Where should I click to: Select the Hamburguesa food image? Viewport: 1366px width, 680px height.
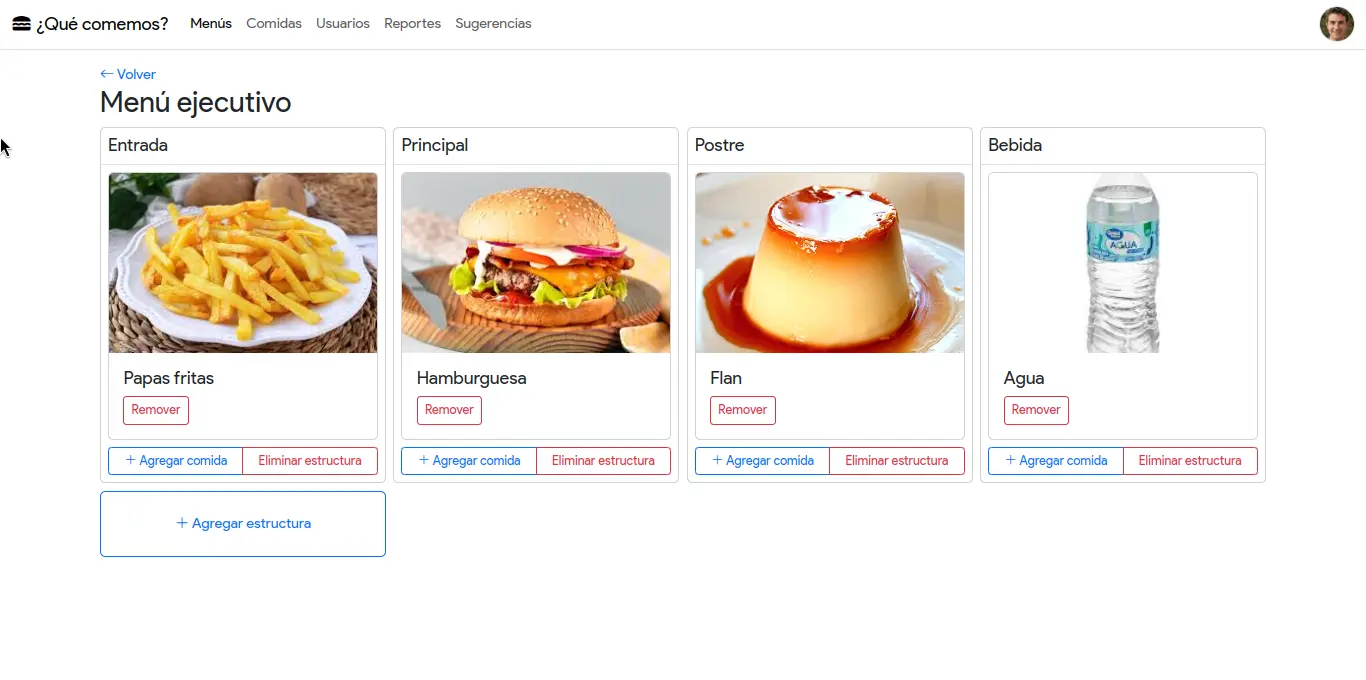(x=536, y=263)
